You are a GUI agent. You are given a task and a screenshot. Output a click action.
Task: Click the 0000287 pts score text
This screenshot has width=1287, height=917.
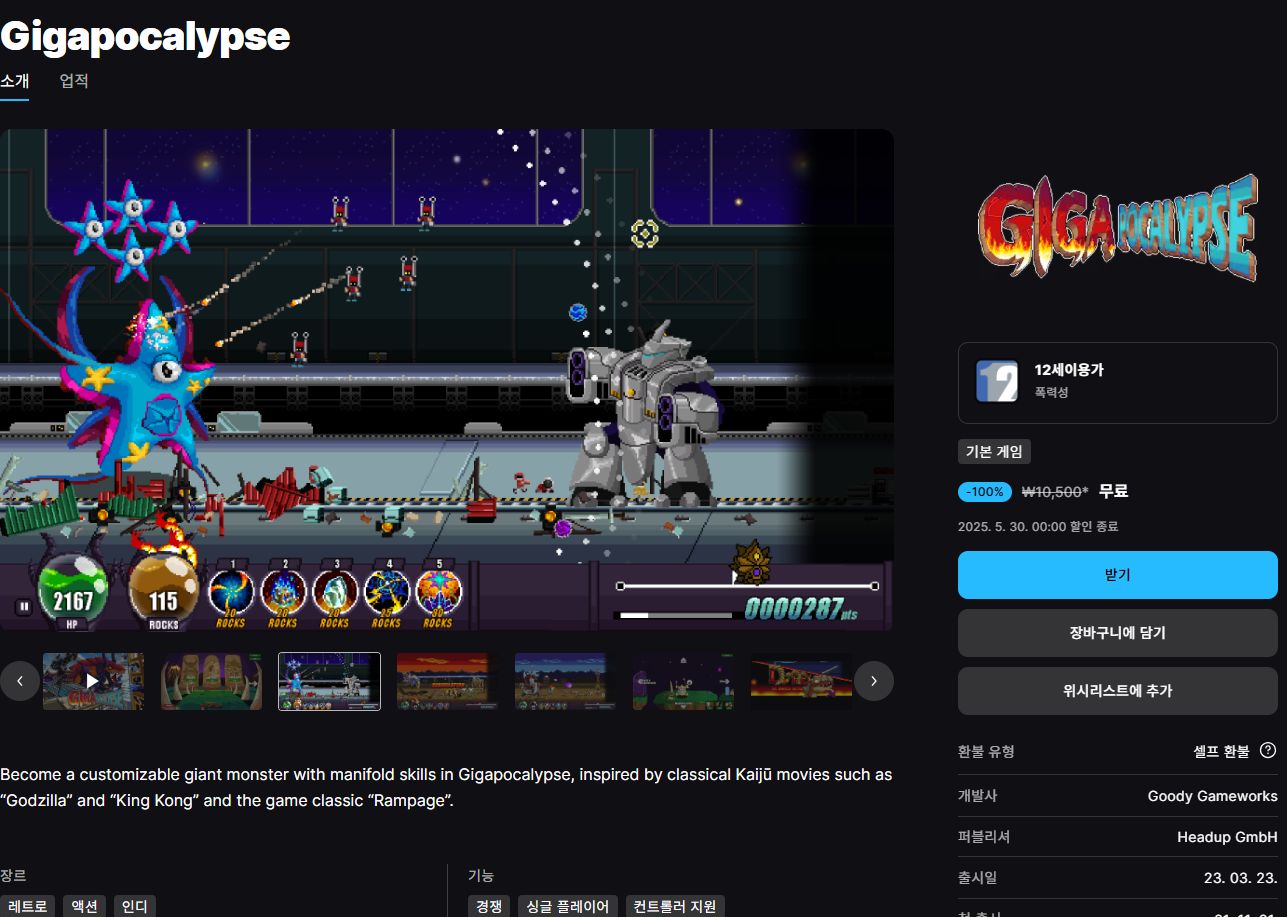tap(802, 609)
